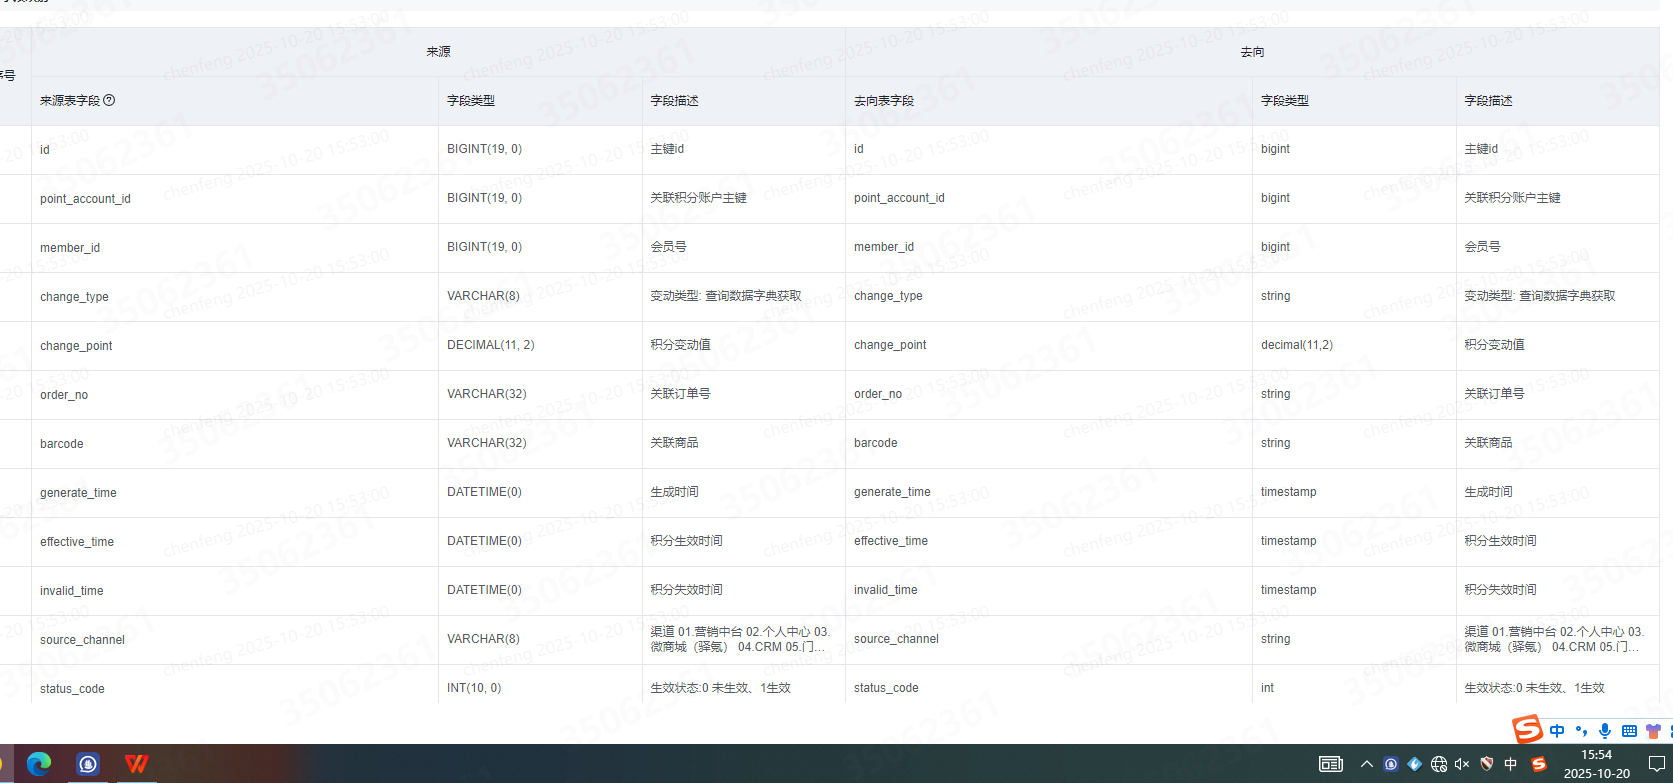
Task: Select the source point_account_id field cell
Action: coord(86,199)
